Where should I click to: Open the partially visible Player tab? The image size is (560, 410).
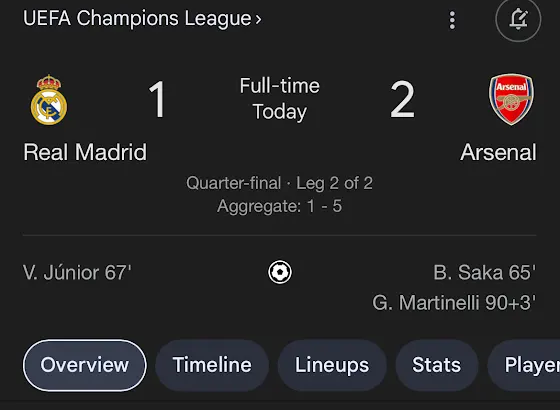coord(524,365)
